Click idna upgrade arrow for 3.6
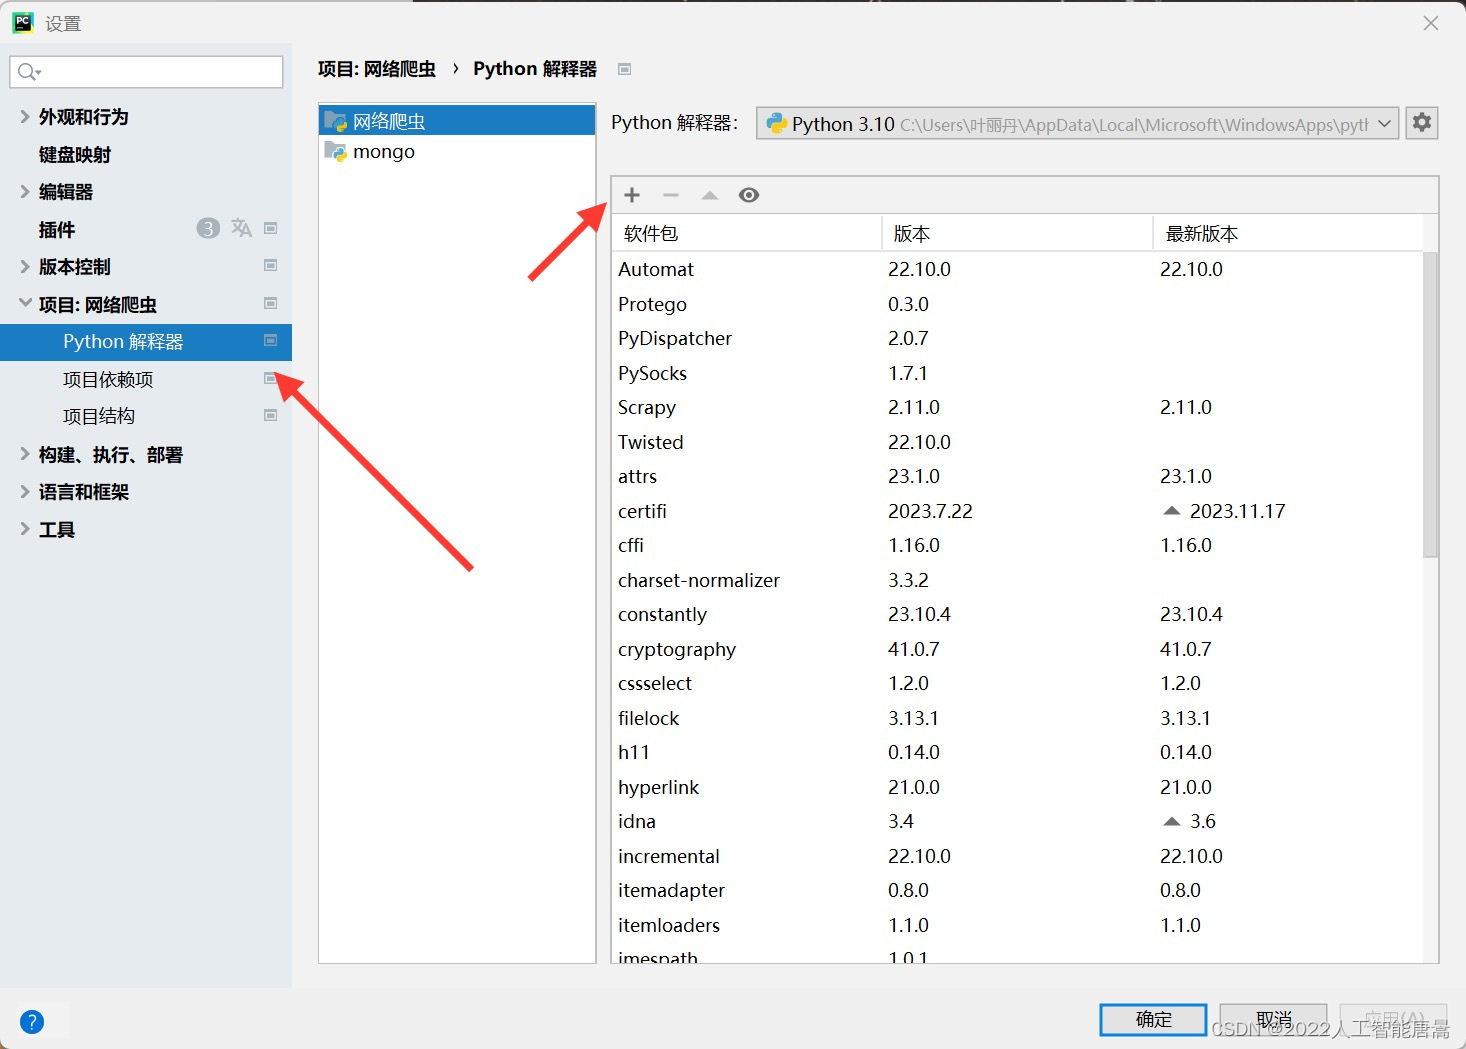 1172,821
